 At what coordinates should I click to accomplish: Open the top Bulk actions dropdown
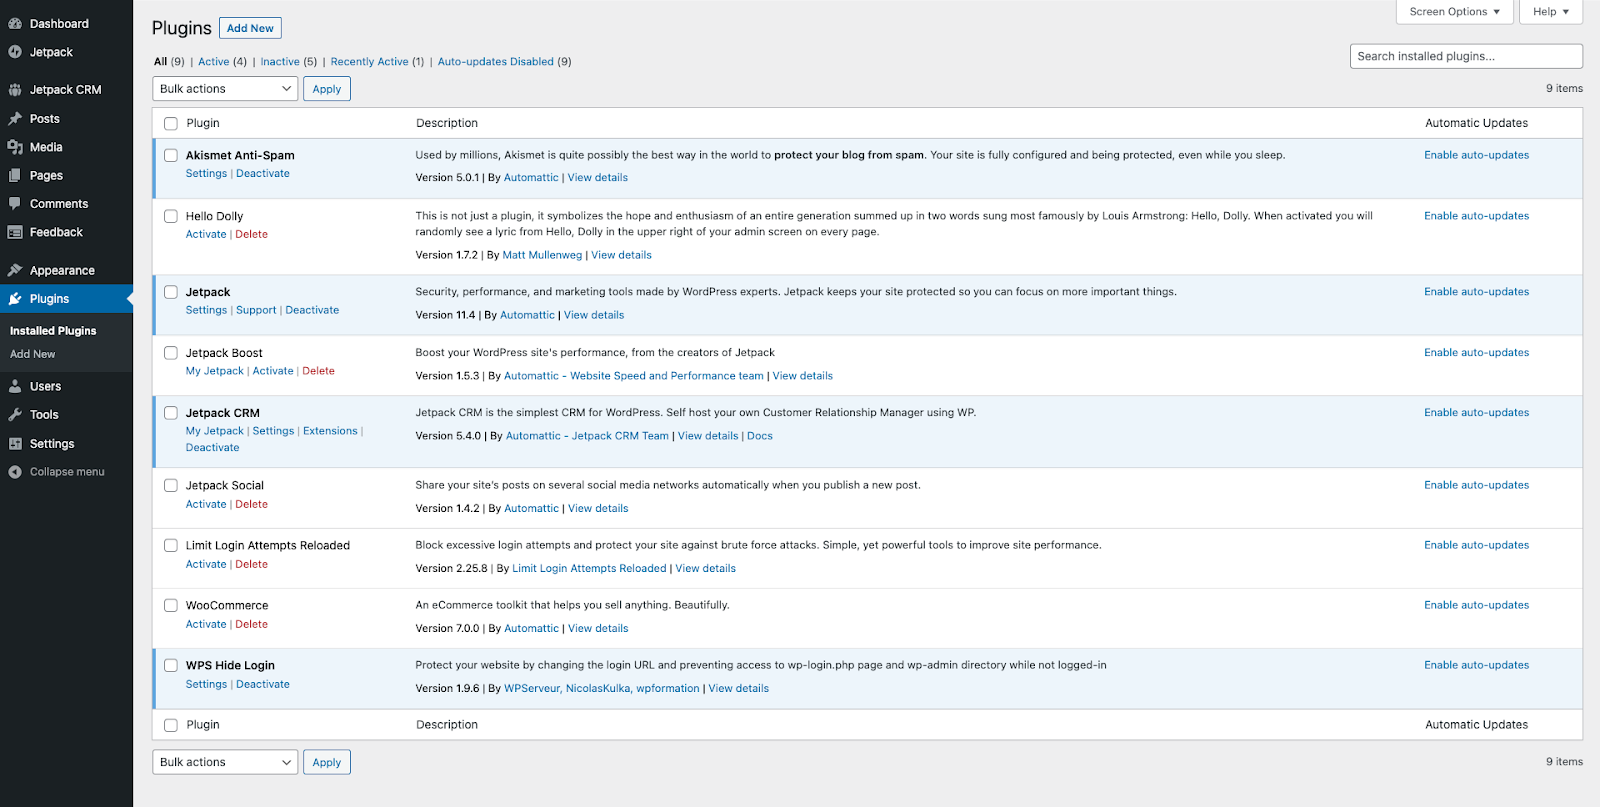pyautogui.click(x=225, y=89)
